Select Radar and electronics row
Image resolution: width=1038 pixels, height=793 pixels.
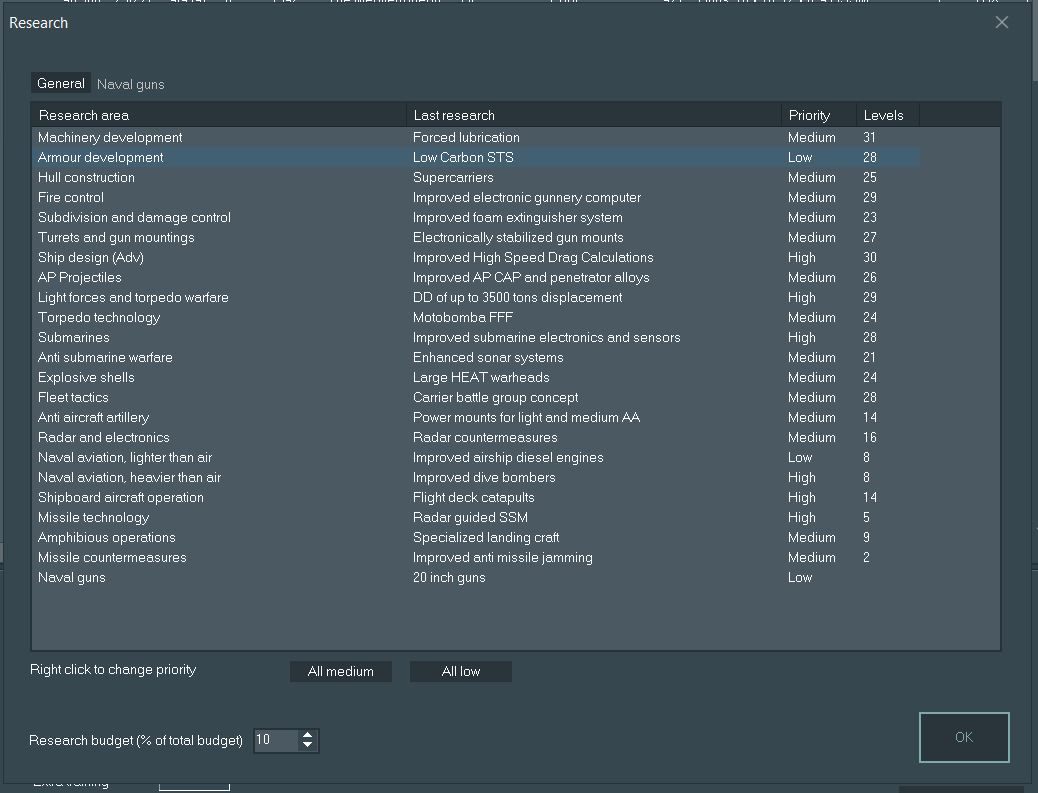(476, 438)
